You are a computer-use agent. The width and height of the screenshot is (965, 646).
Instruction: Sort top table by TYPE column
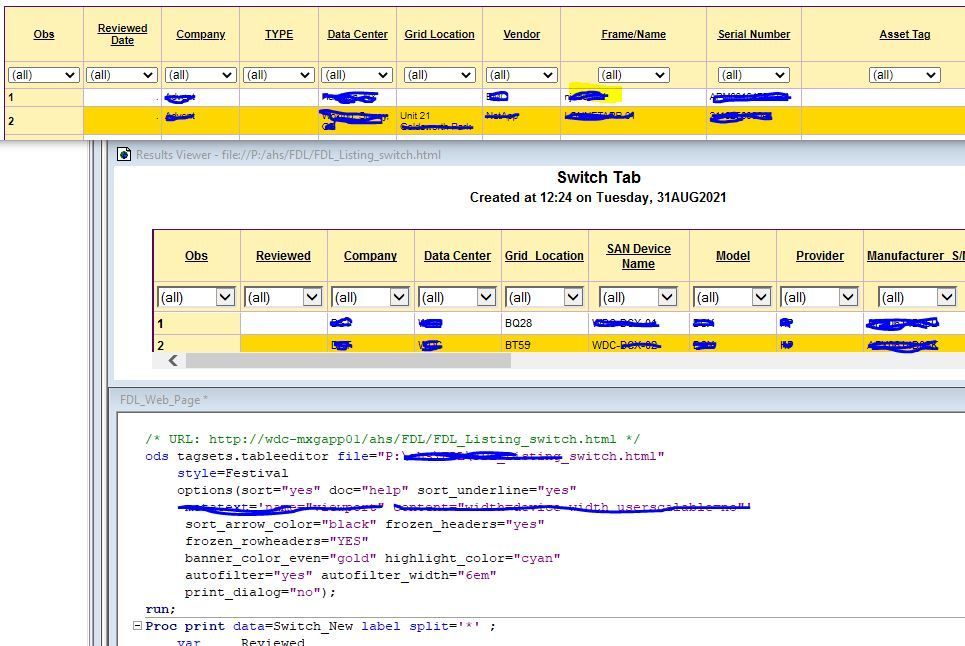click(x=279, y=34)
